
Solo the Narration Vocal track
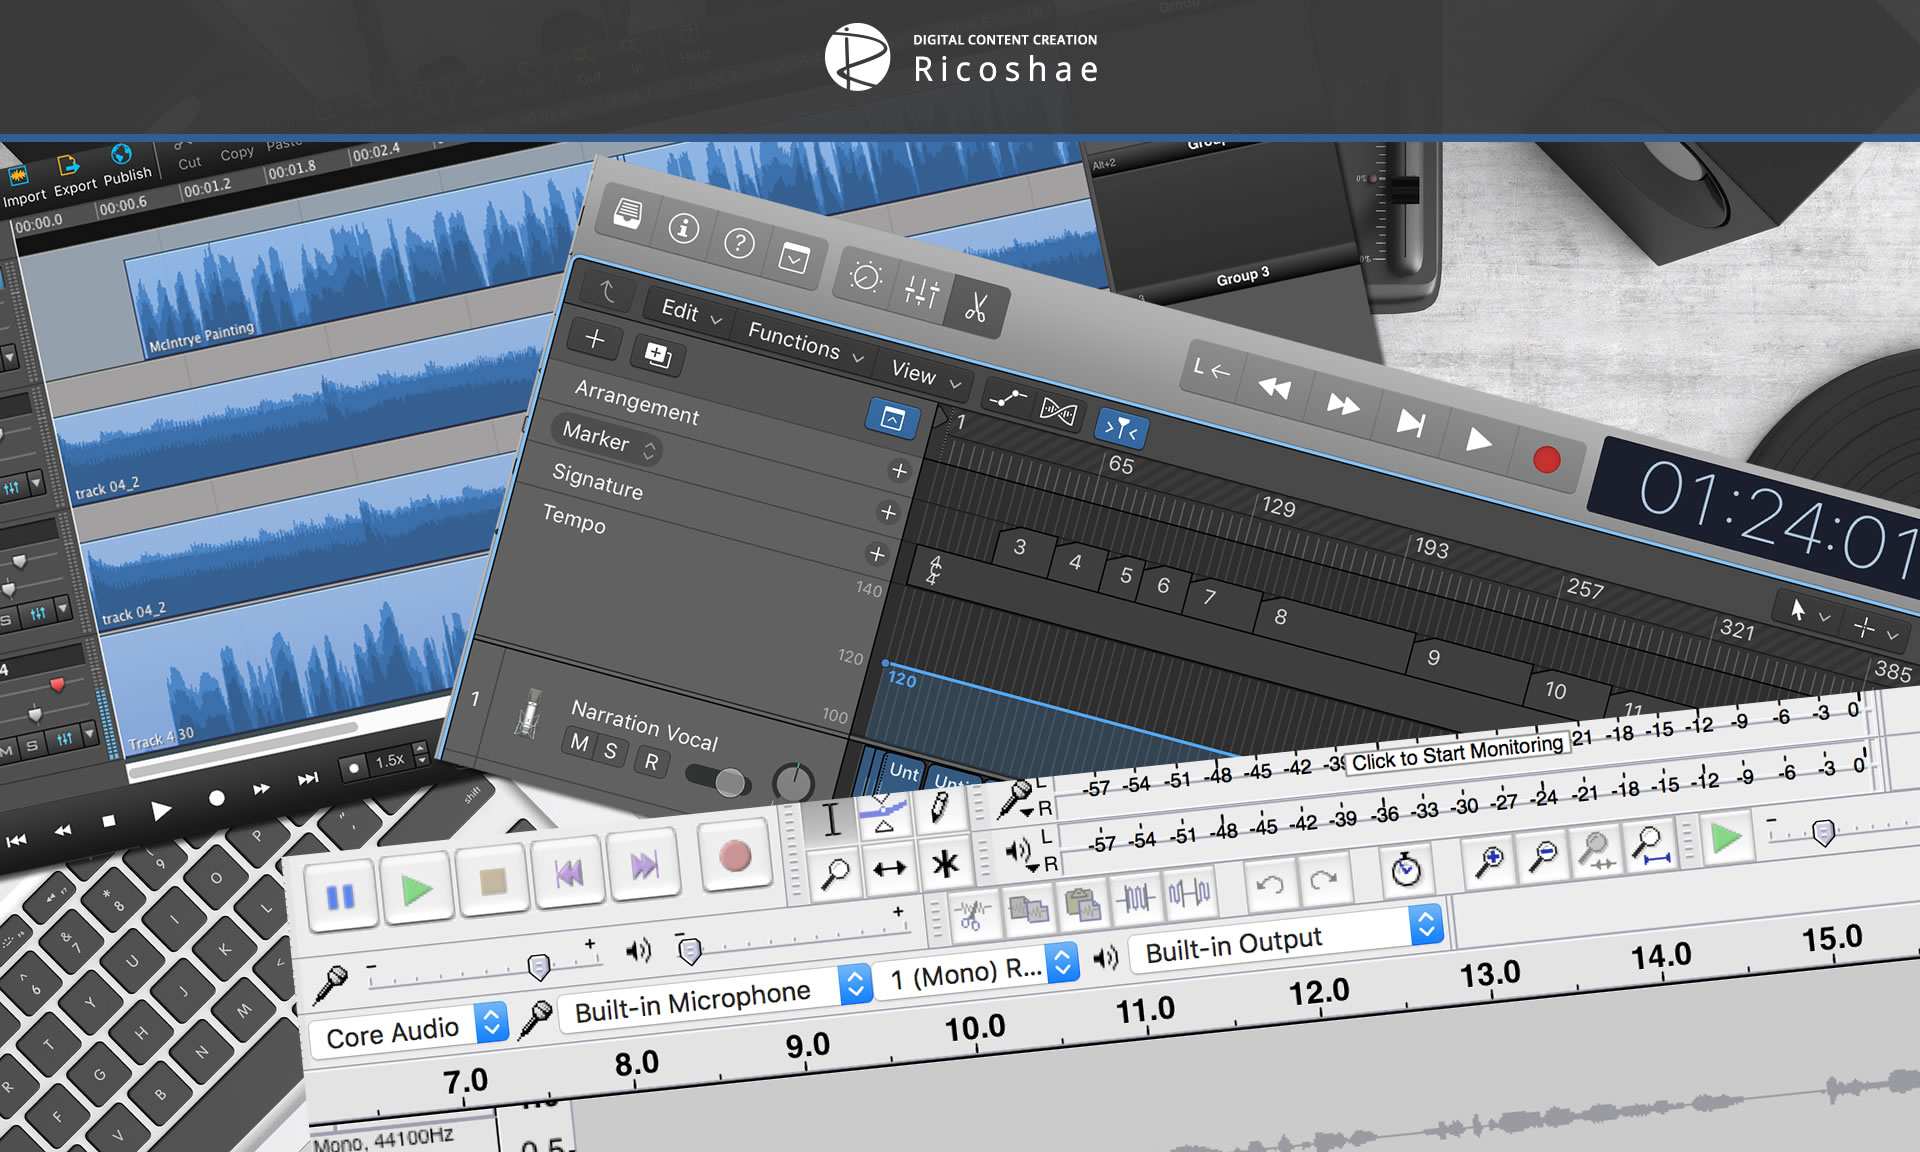pyautogui.click(x=611, y=751)
